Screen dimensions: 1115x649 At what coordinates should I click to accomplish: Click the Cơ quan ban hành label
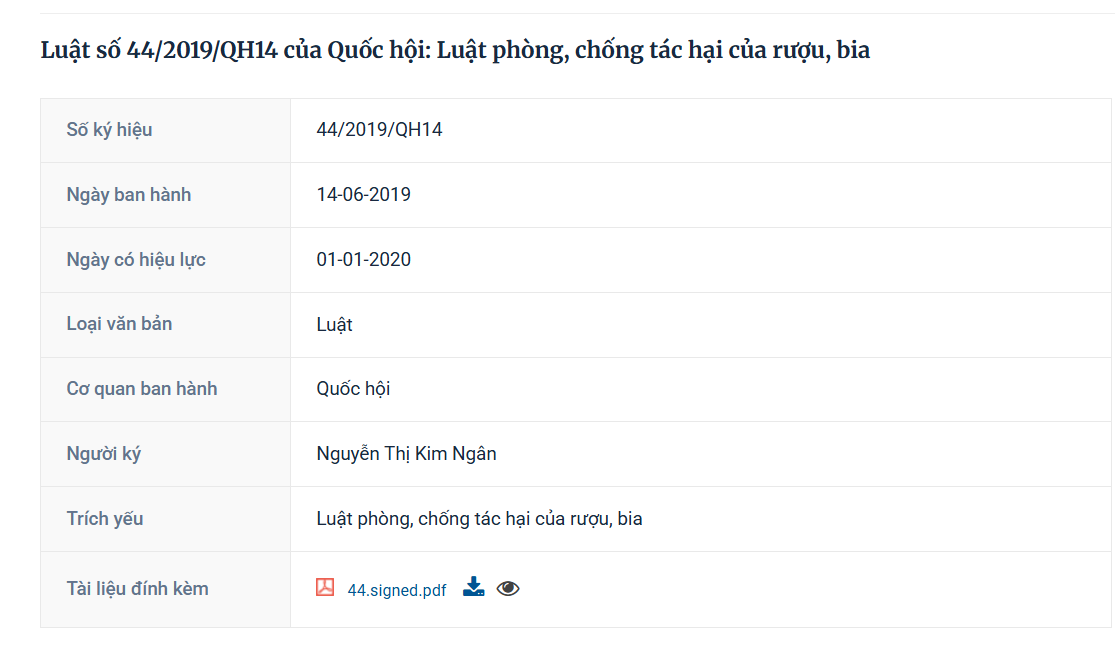(142, 389)
